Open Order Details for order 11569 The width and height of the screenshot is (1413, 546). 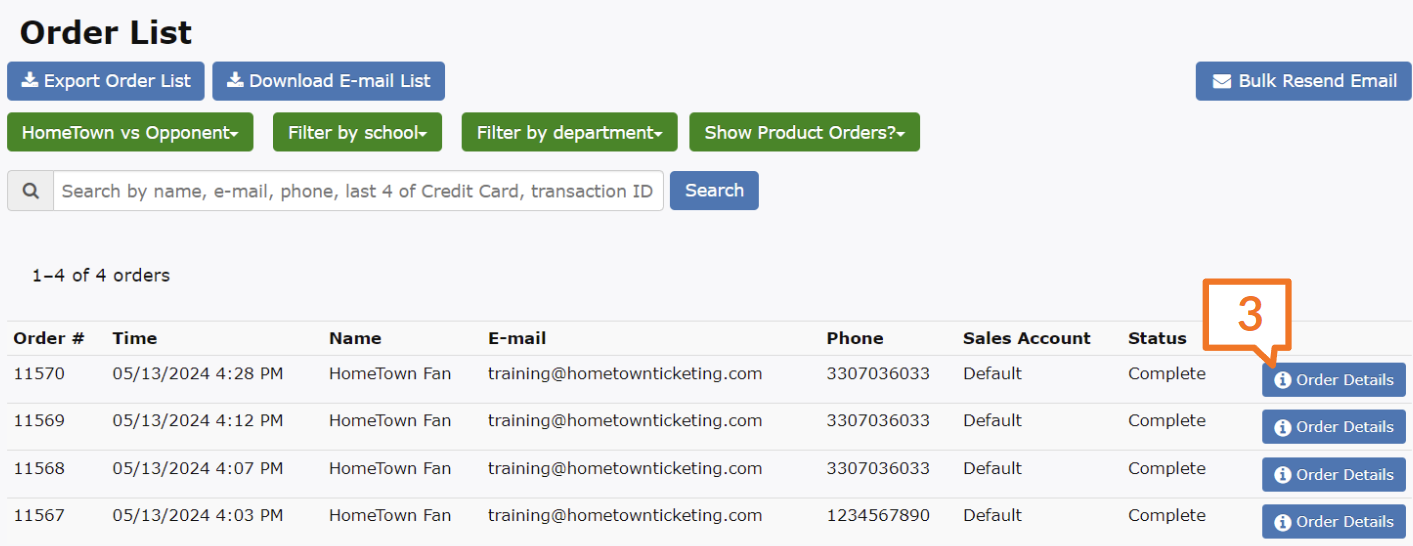tap(1334, 427)
